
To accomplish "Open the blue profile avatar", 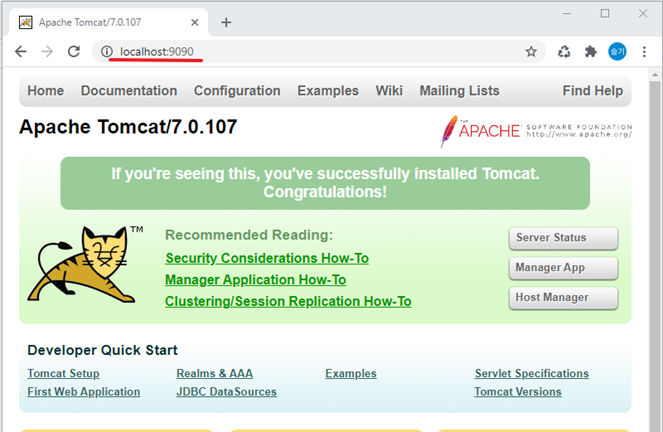I will 617,52.
